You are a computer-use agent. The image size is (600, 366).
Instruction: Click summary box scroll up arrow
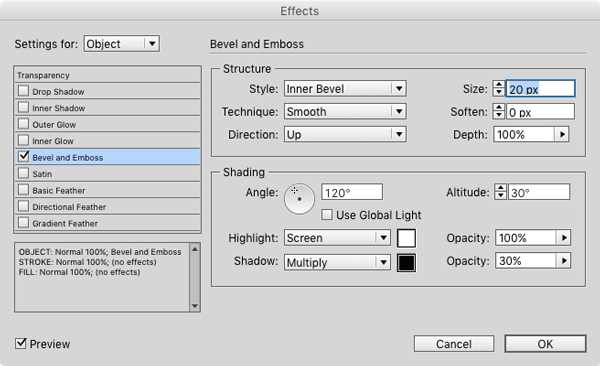pos(195,249)
